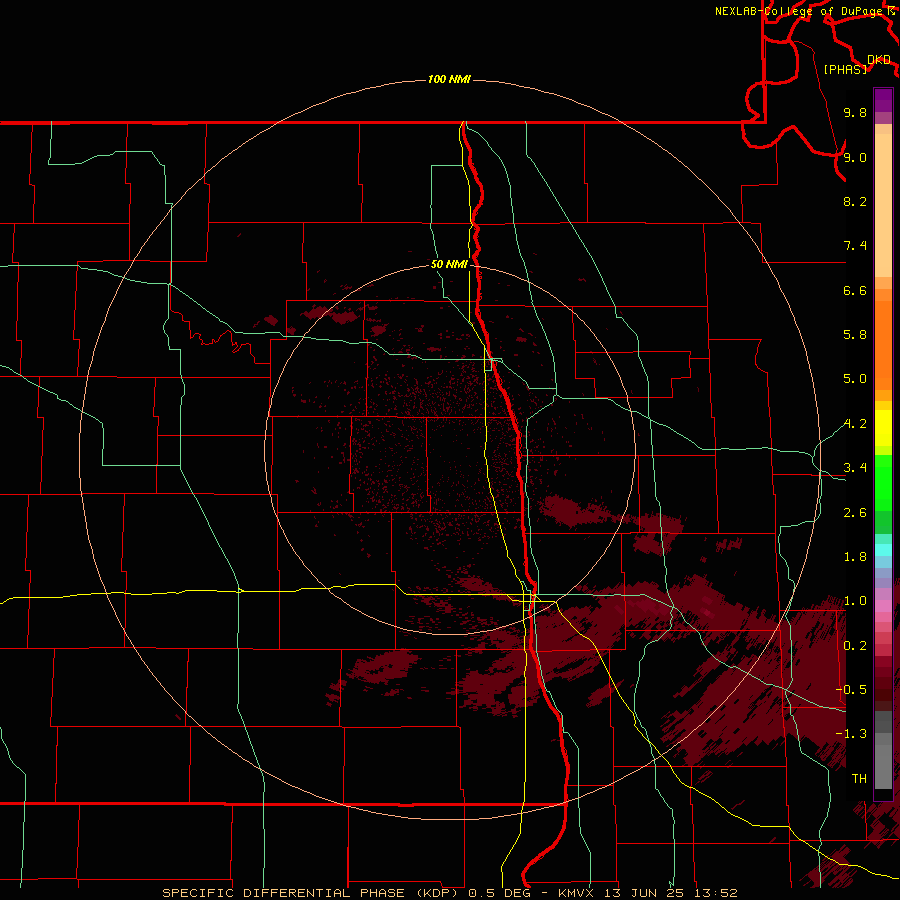900x900 pixels.
Task: Click the -0.5 scale value
Action: tap(851, 690)
